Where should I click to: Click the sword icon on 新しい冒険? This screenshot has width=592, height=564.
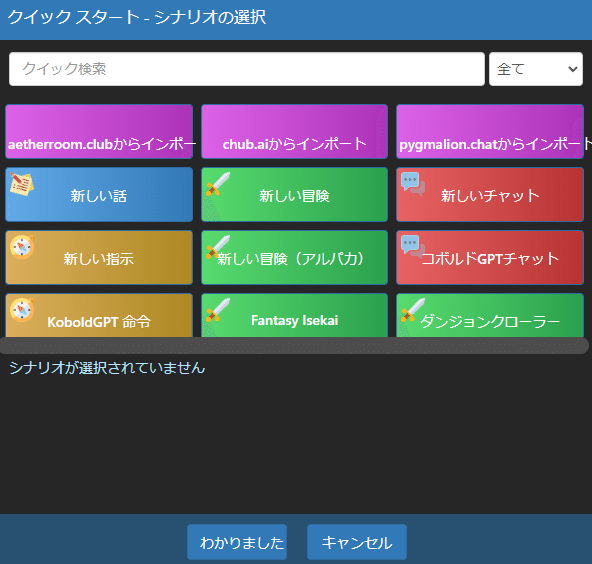[x=218, y=184]
